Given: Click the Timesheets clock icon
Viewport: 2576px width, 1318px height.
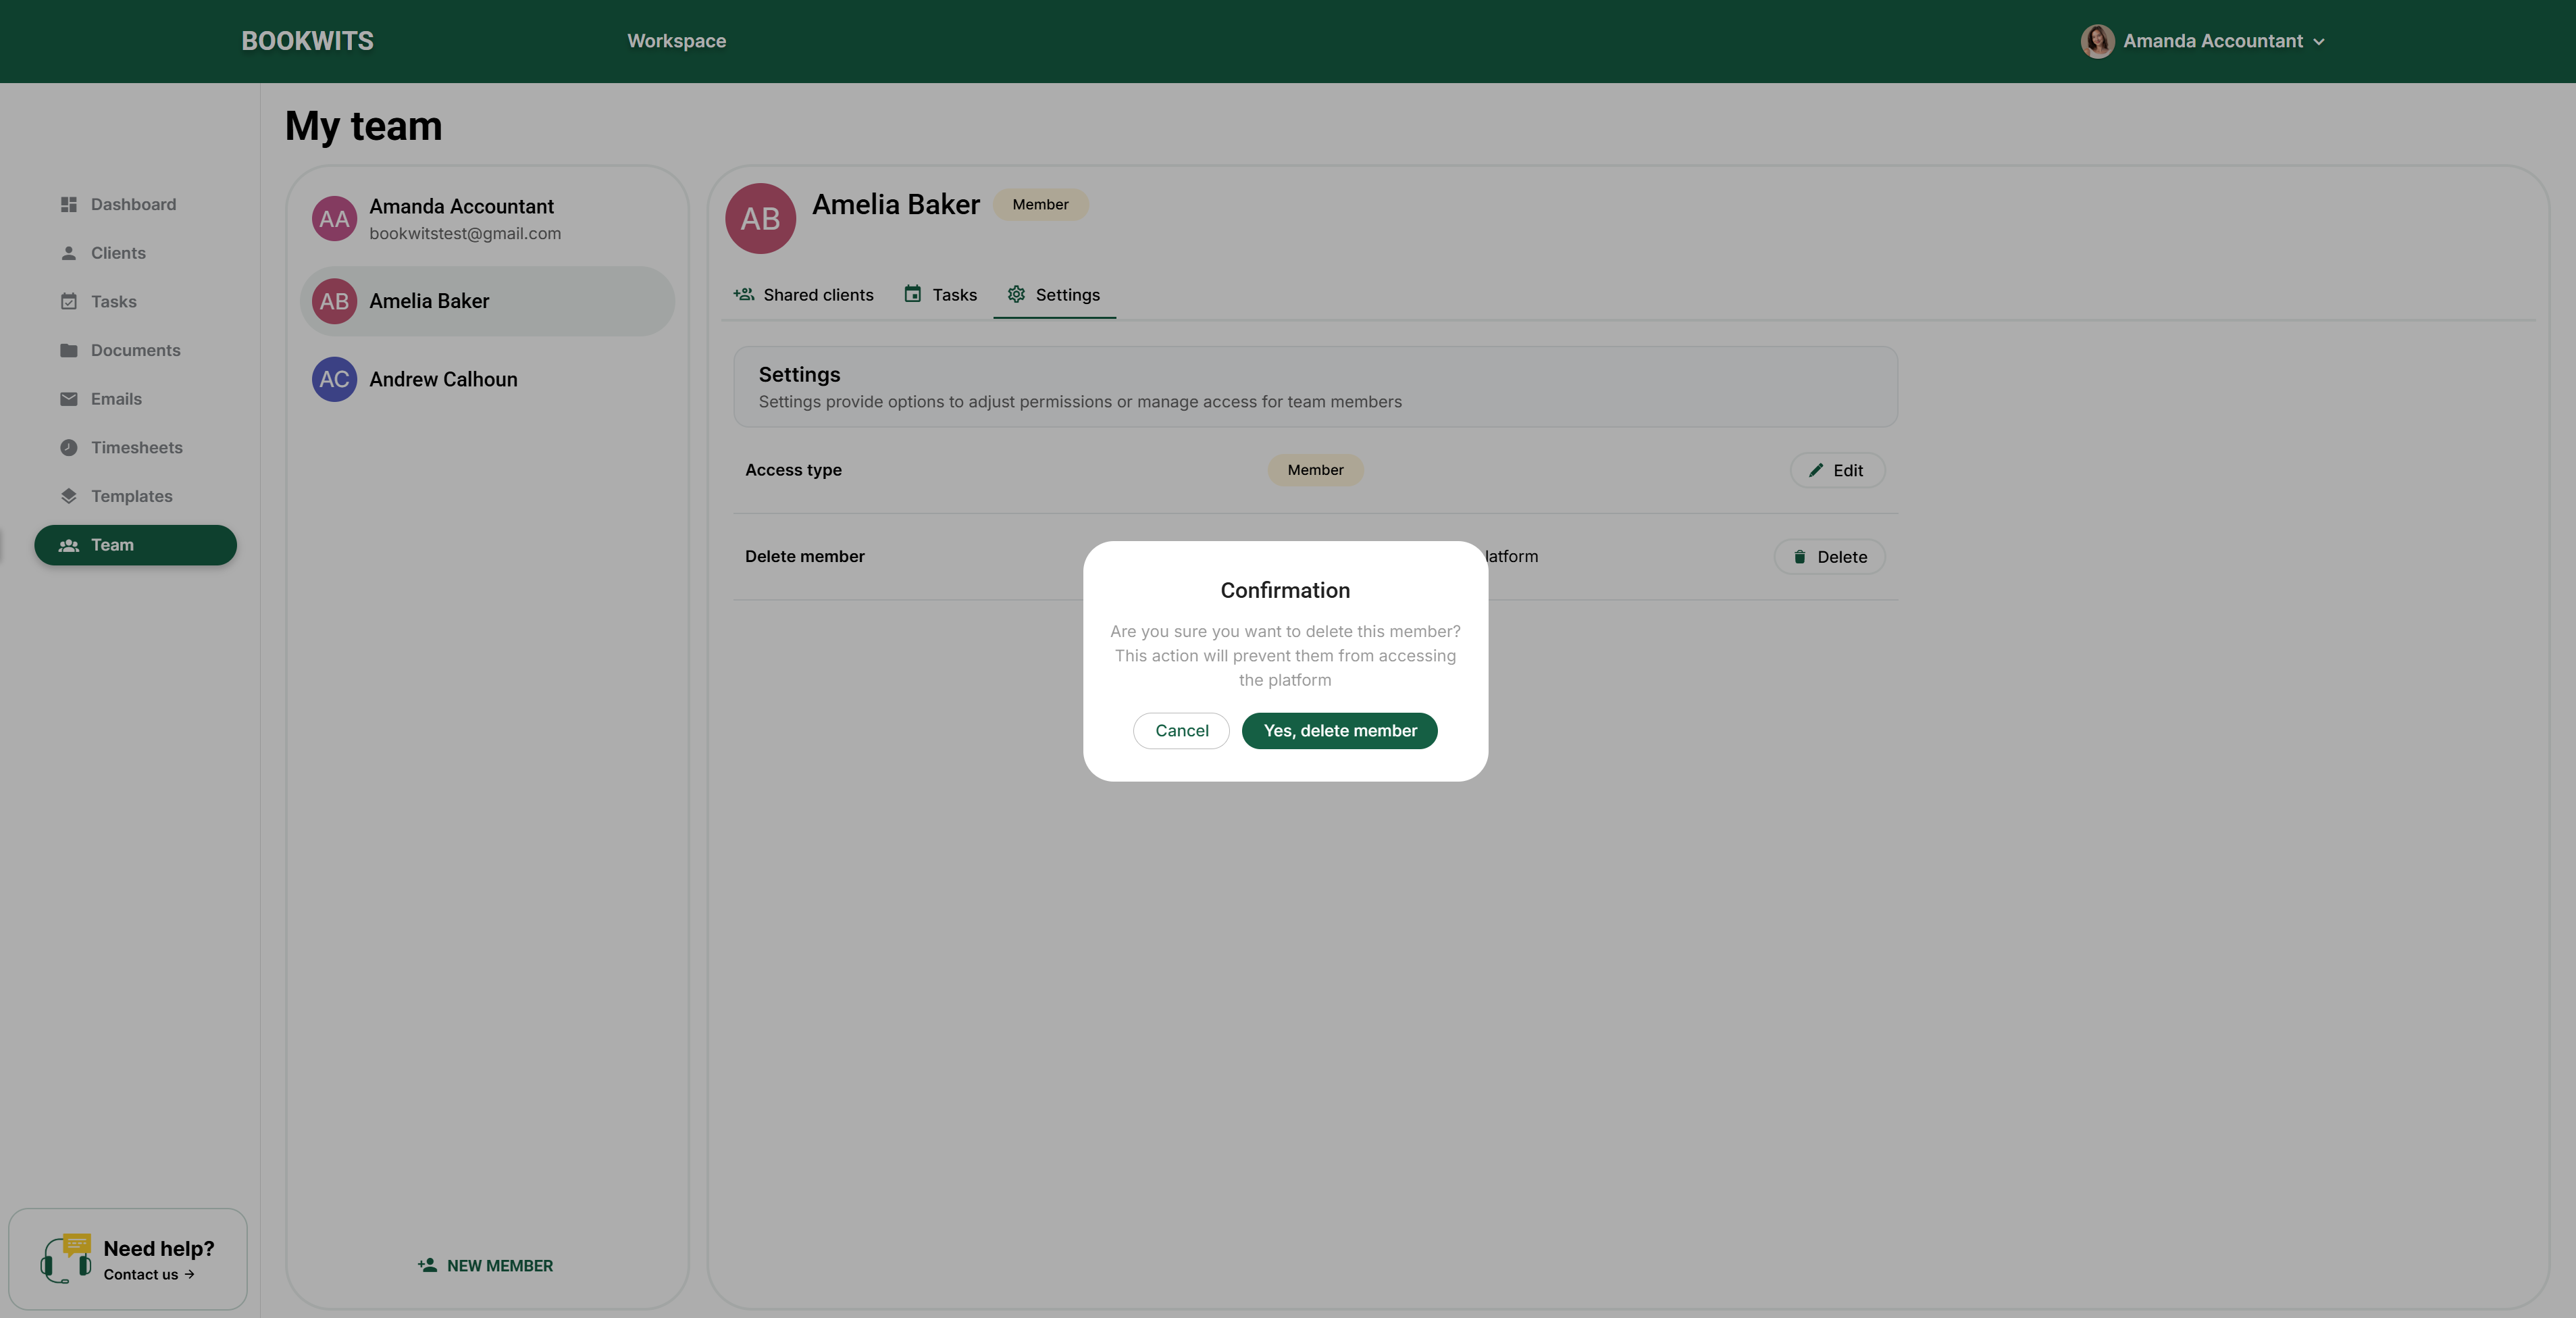Looking at the screenshot, I should (68, 448).
